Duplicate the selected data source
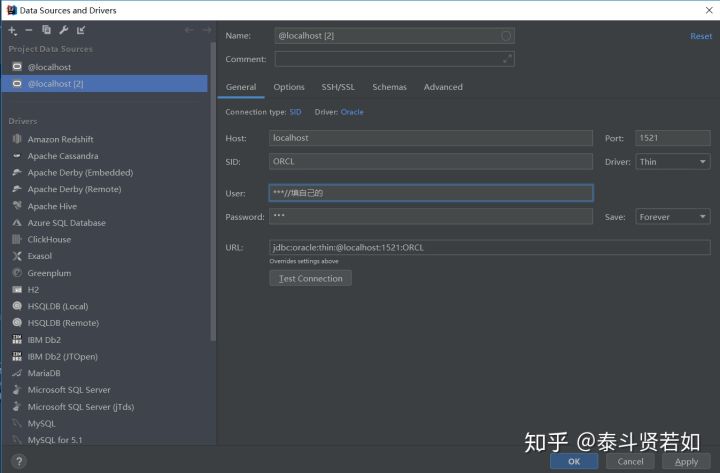 pos(46,30)
